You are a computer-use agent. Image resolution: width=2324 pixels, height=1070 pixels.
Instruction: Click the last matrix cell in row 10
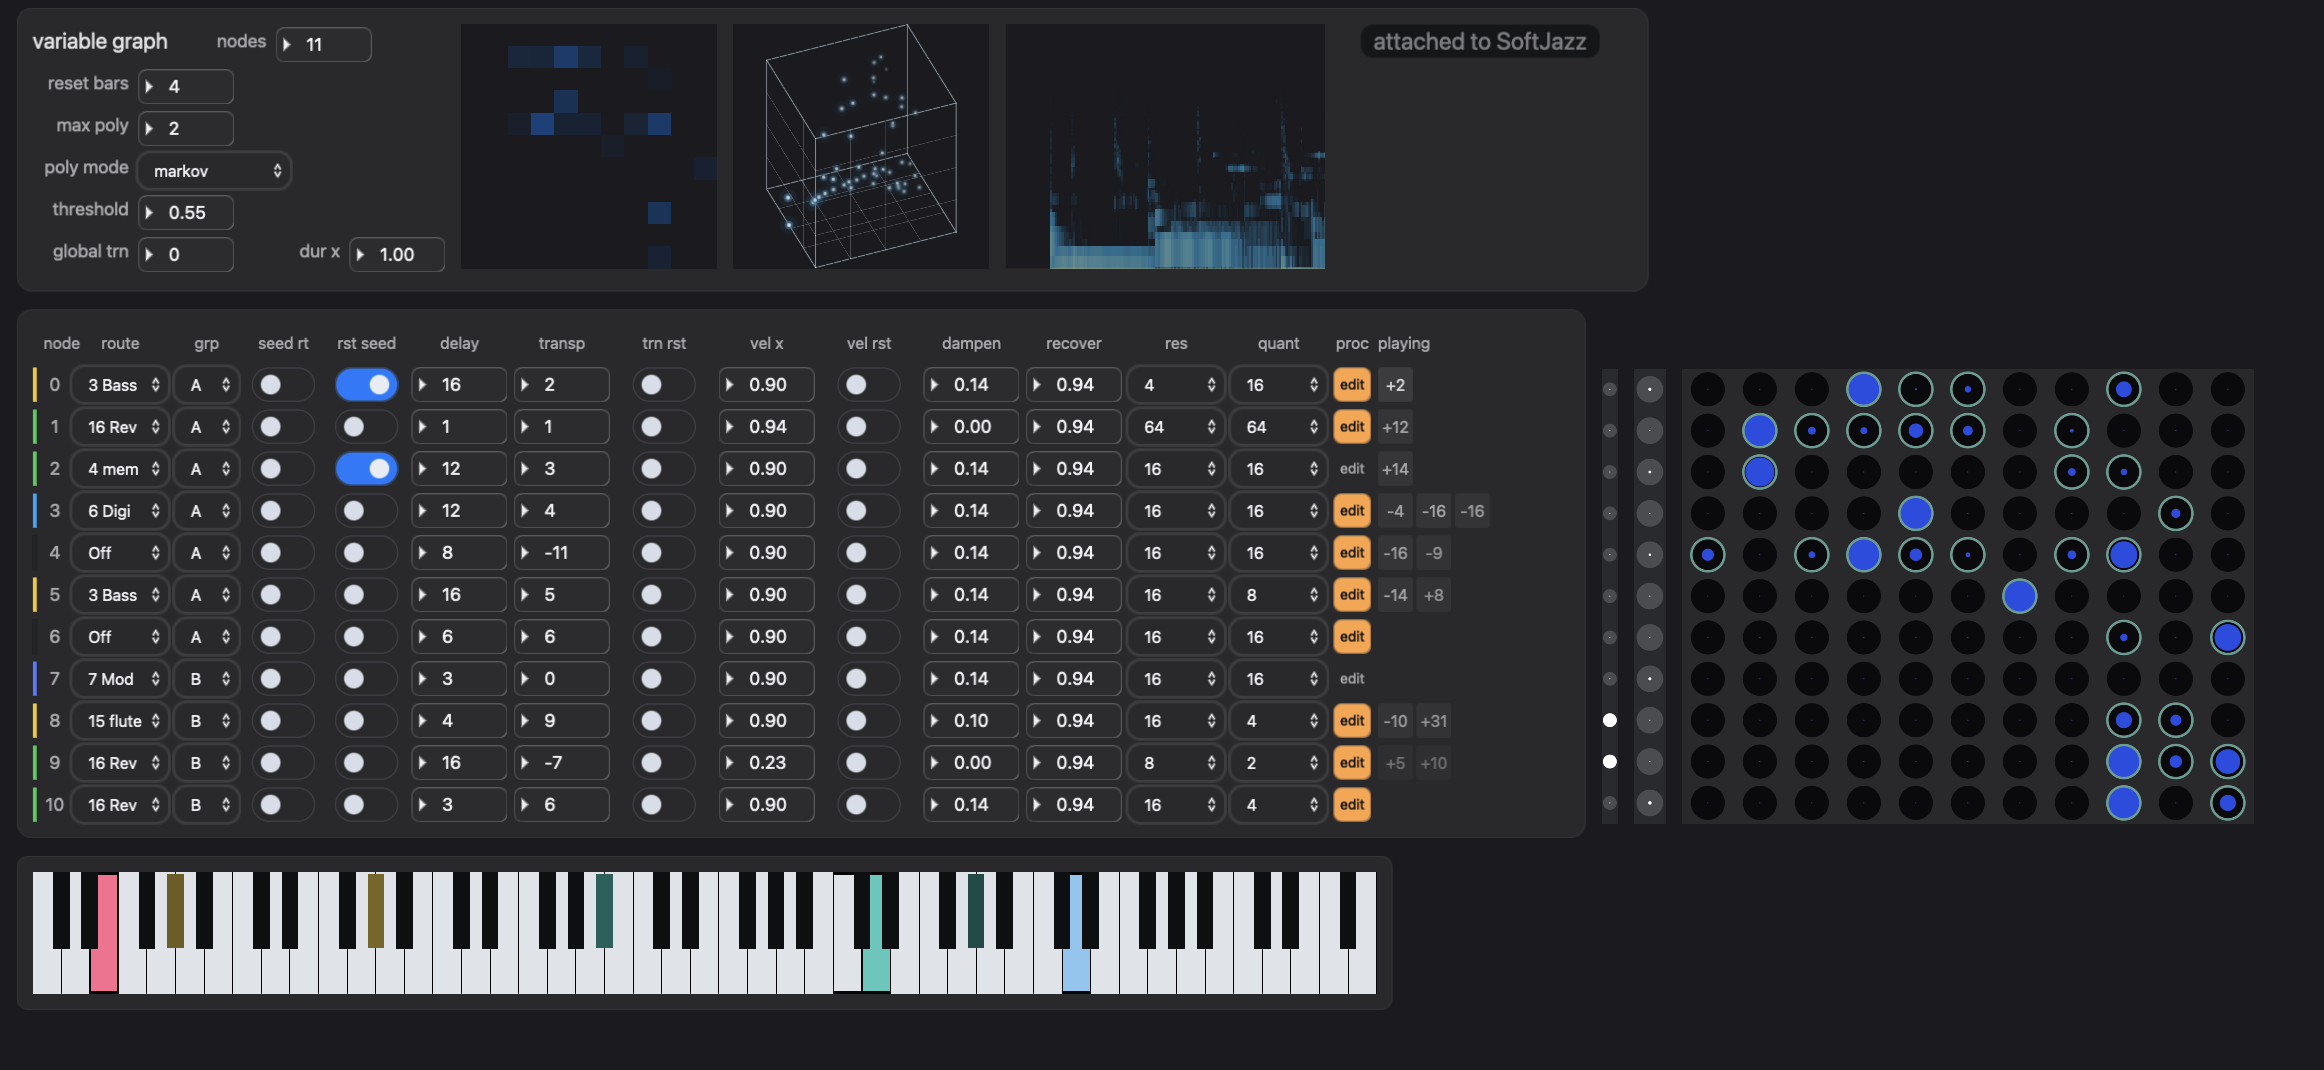(x=2228, y=803)
